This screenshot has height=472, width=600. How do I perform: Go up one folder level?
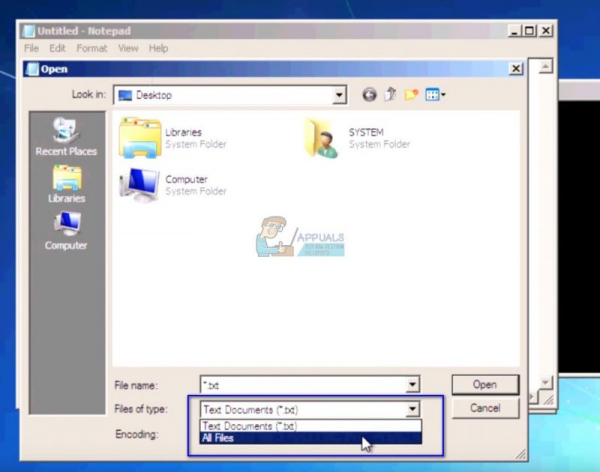(390, 94)
